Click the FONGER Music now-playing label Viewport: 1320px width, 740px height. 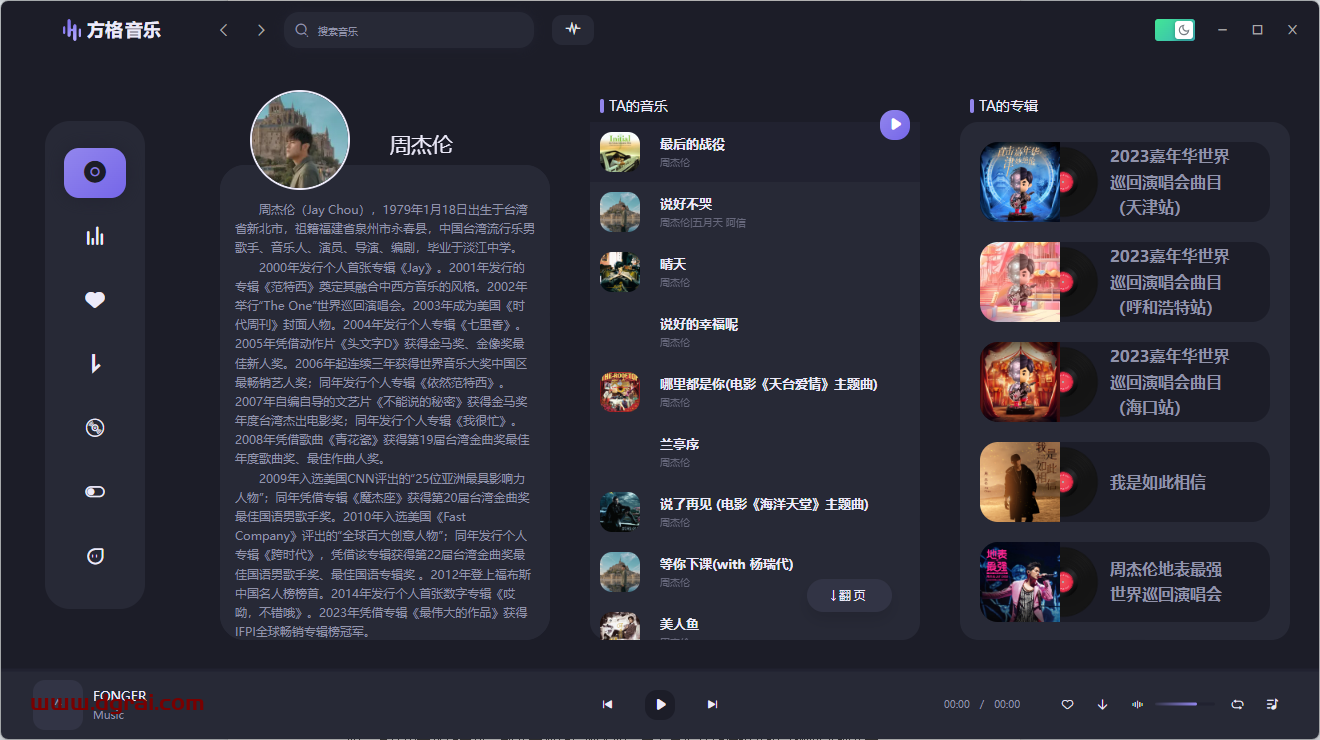[120, 704]
